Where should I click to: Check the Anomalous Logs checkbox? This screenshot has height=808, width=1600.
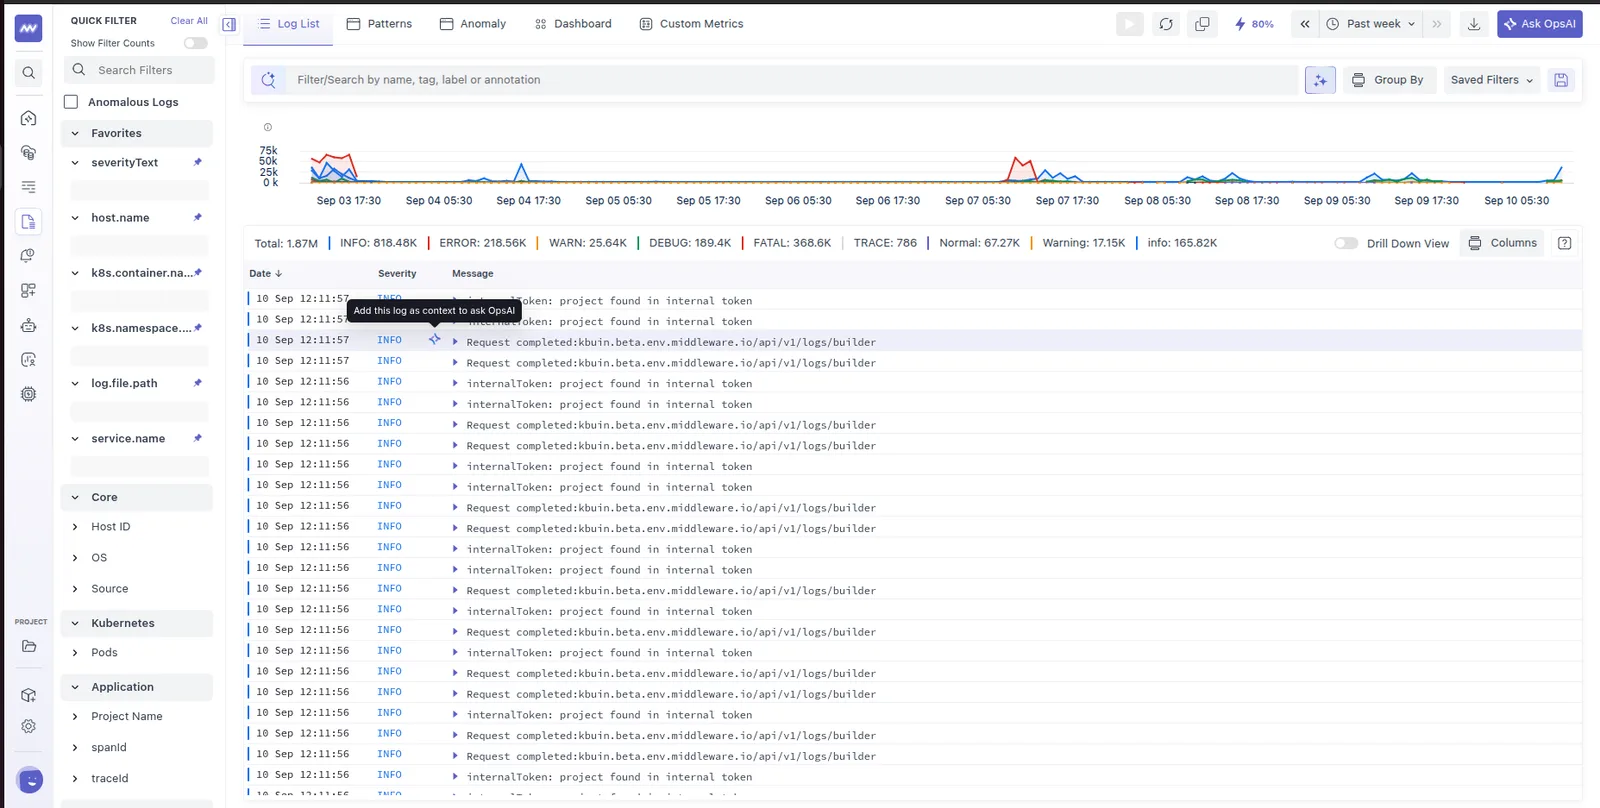pyautogui.click(x=71, y=102)
